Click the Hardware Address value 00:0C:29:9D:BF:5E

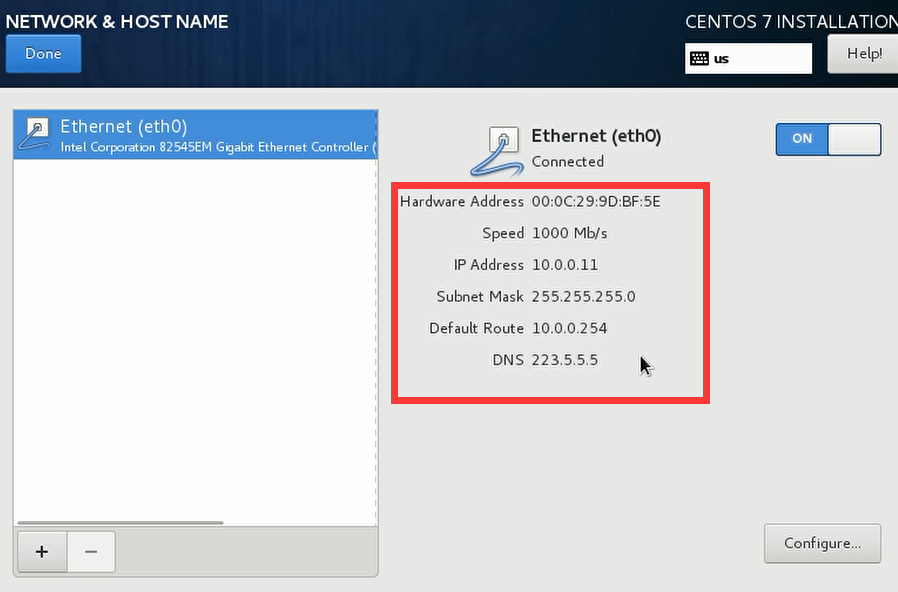click(596, 201)
